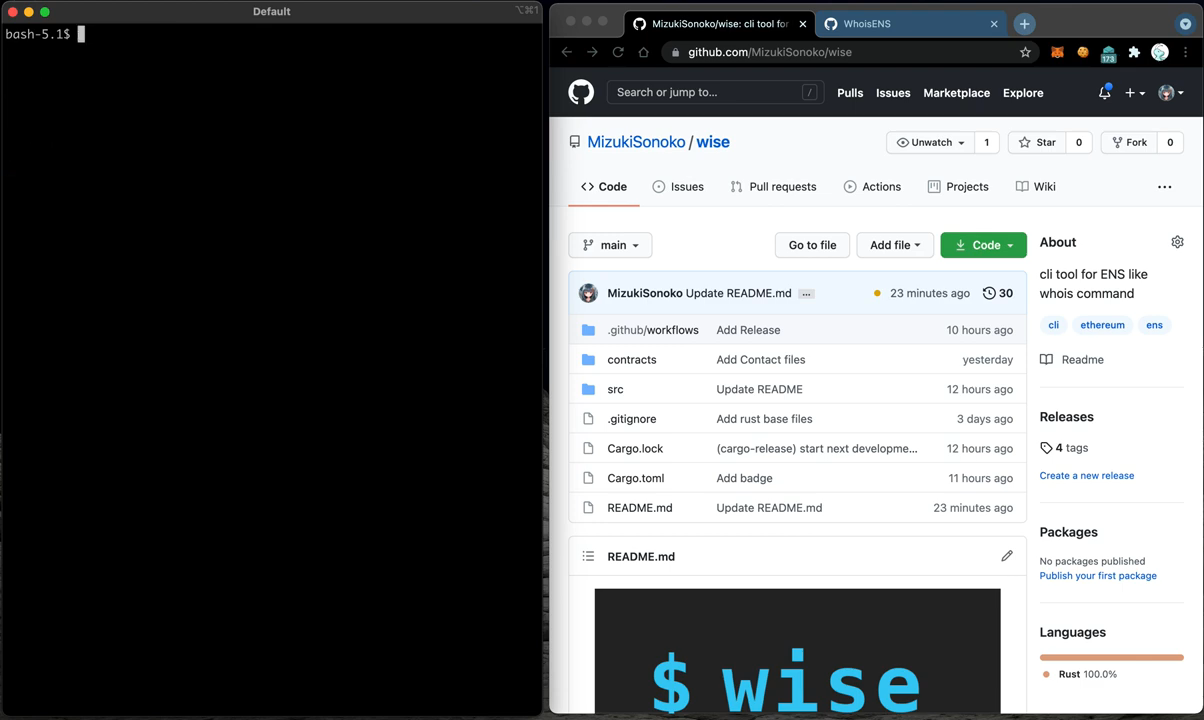Open the browser extensions puzzle icon
The height and width of the screenshot is (720, 1204).
(1134, 52)
